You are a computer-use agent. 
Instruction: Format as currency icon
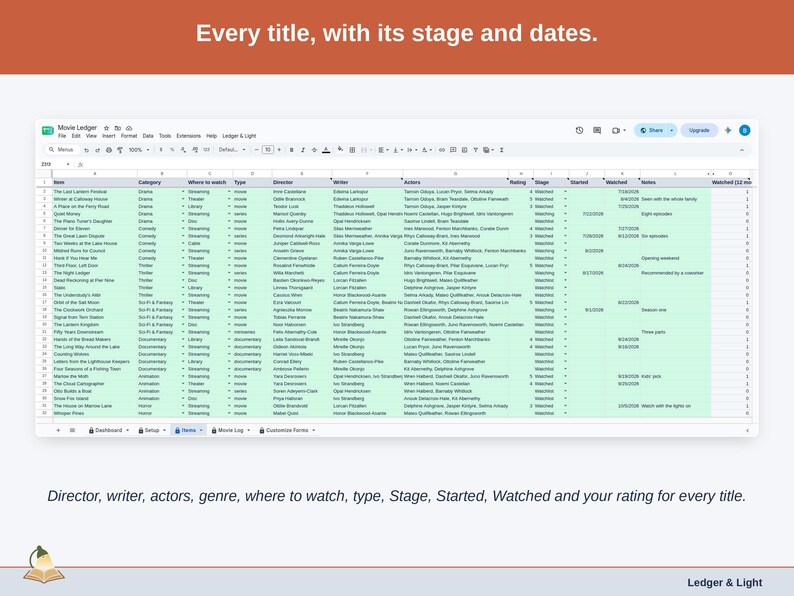(161, 150)
